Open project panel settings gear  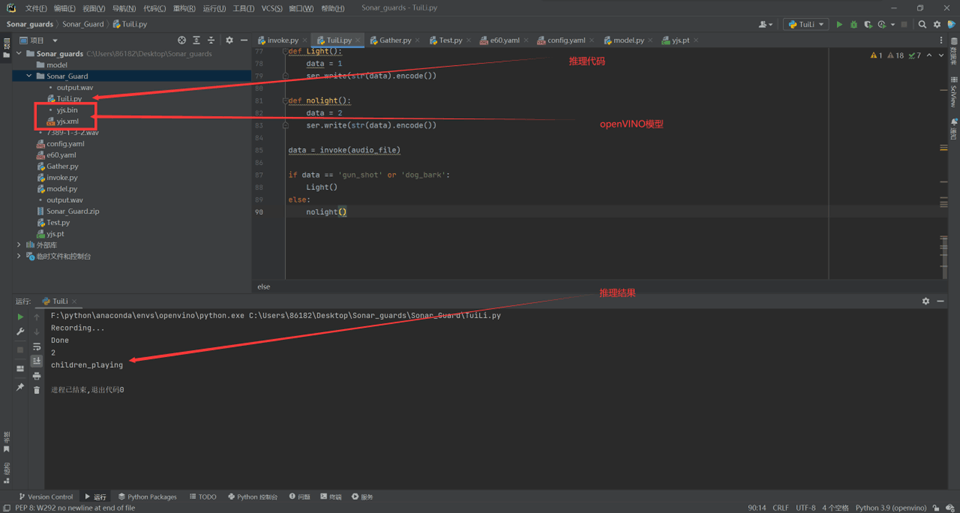(x=229, y=40)
